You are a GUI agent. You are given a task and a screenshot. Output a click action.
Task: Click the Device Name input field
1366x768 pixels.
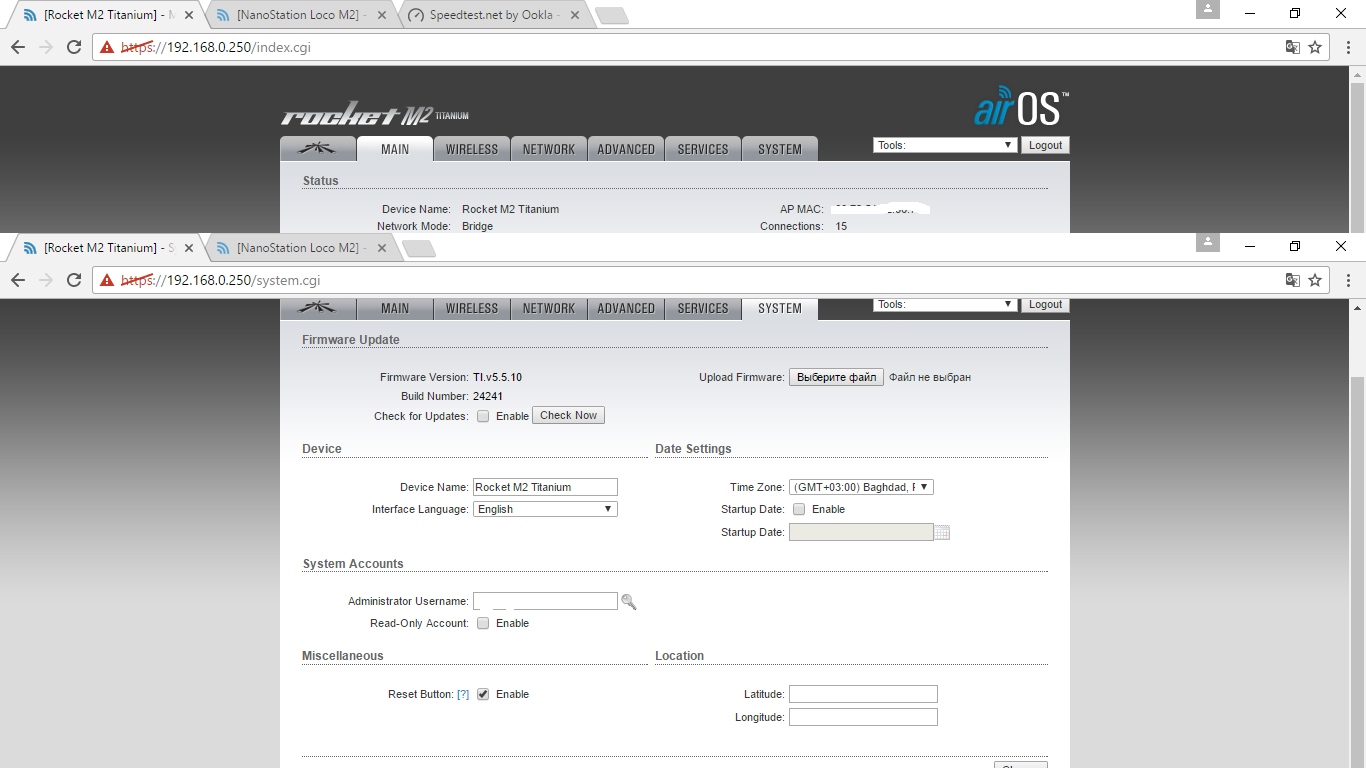545,487
